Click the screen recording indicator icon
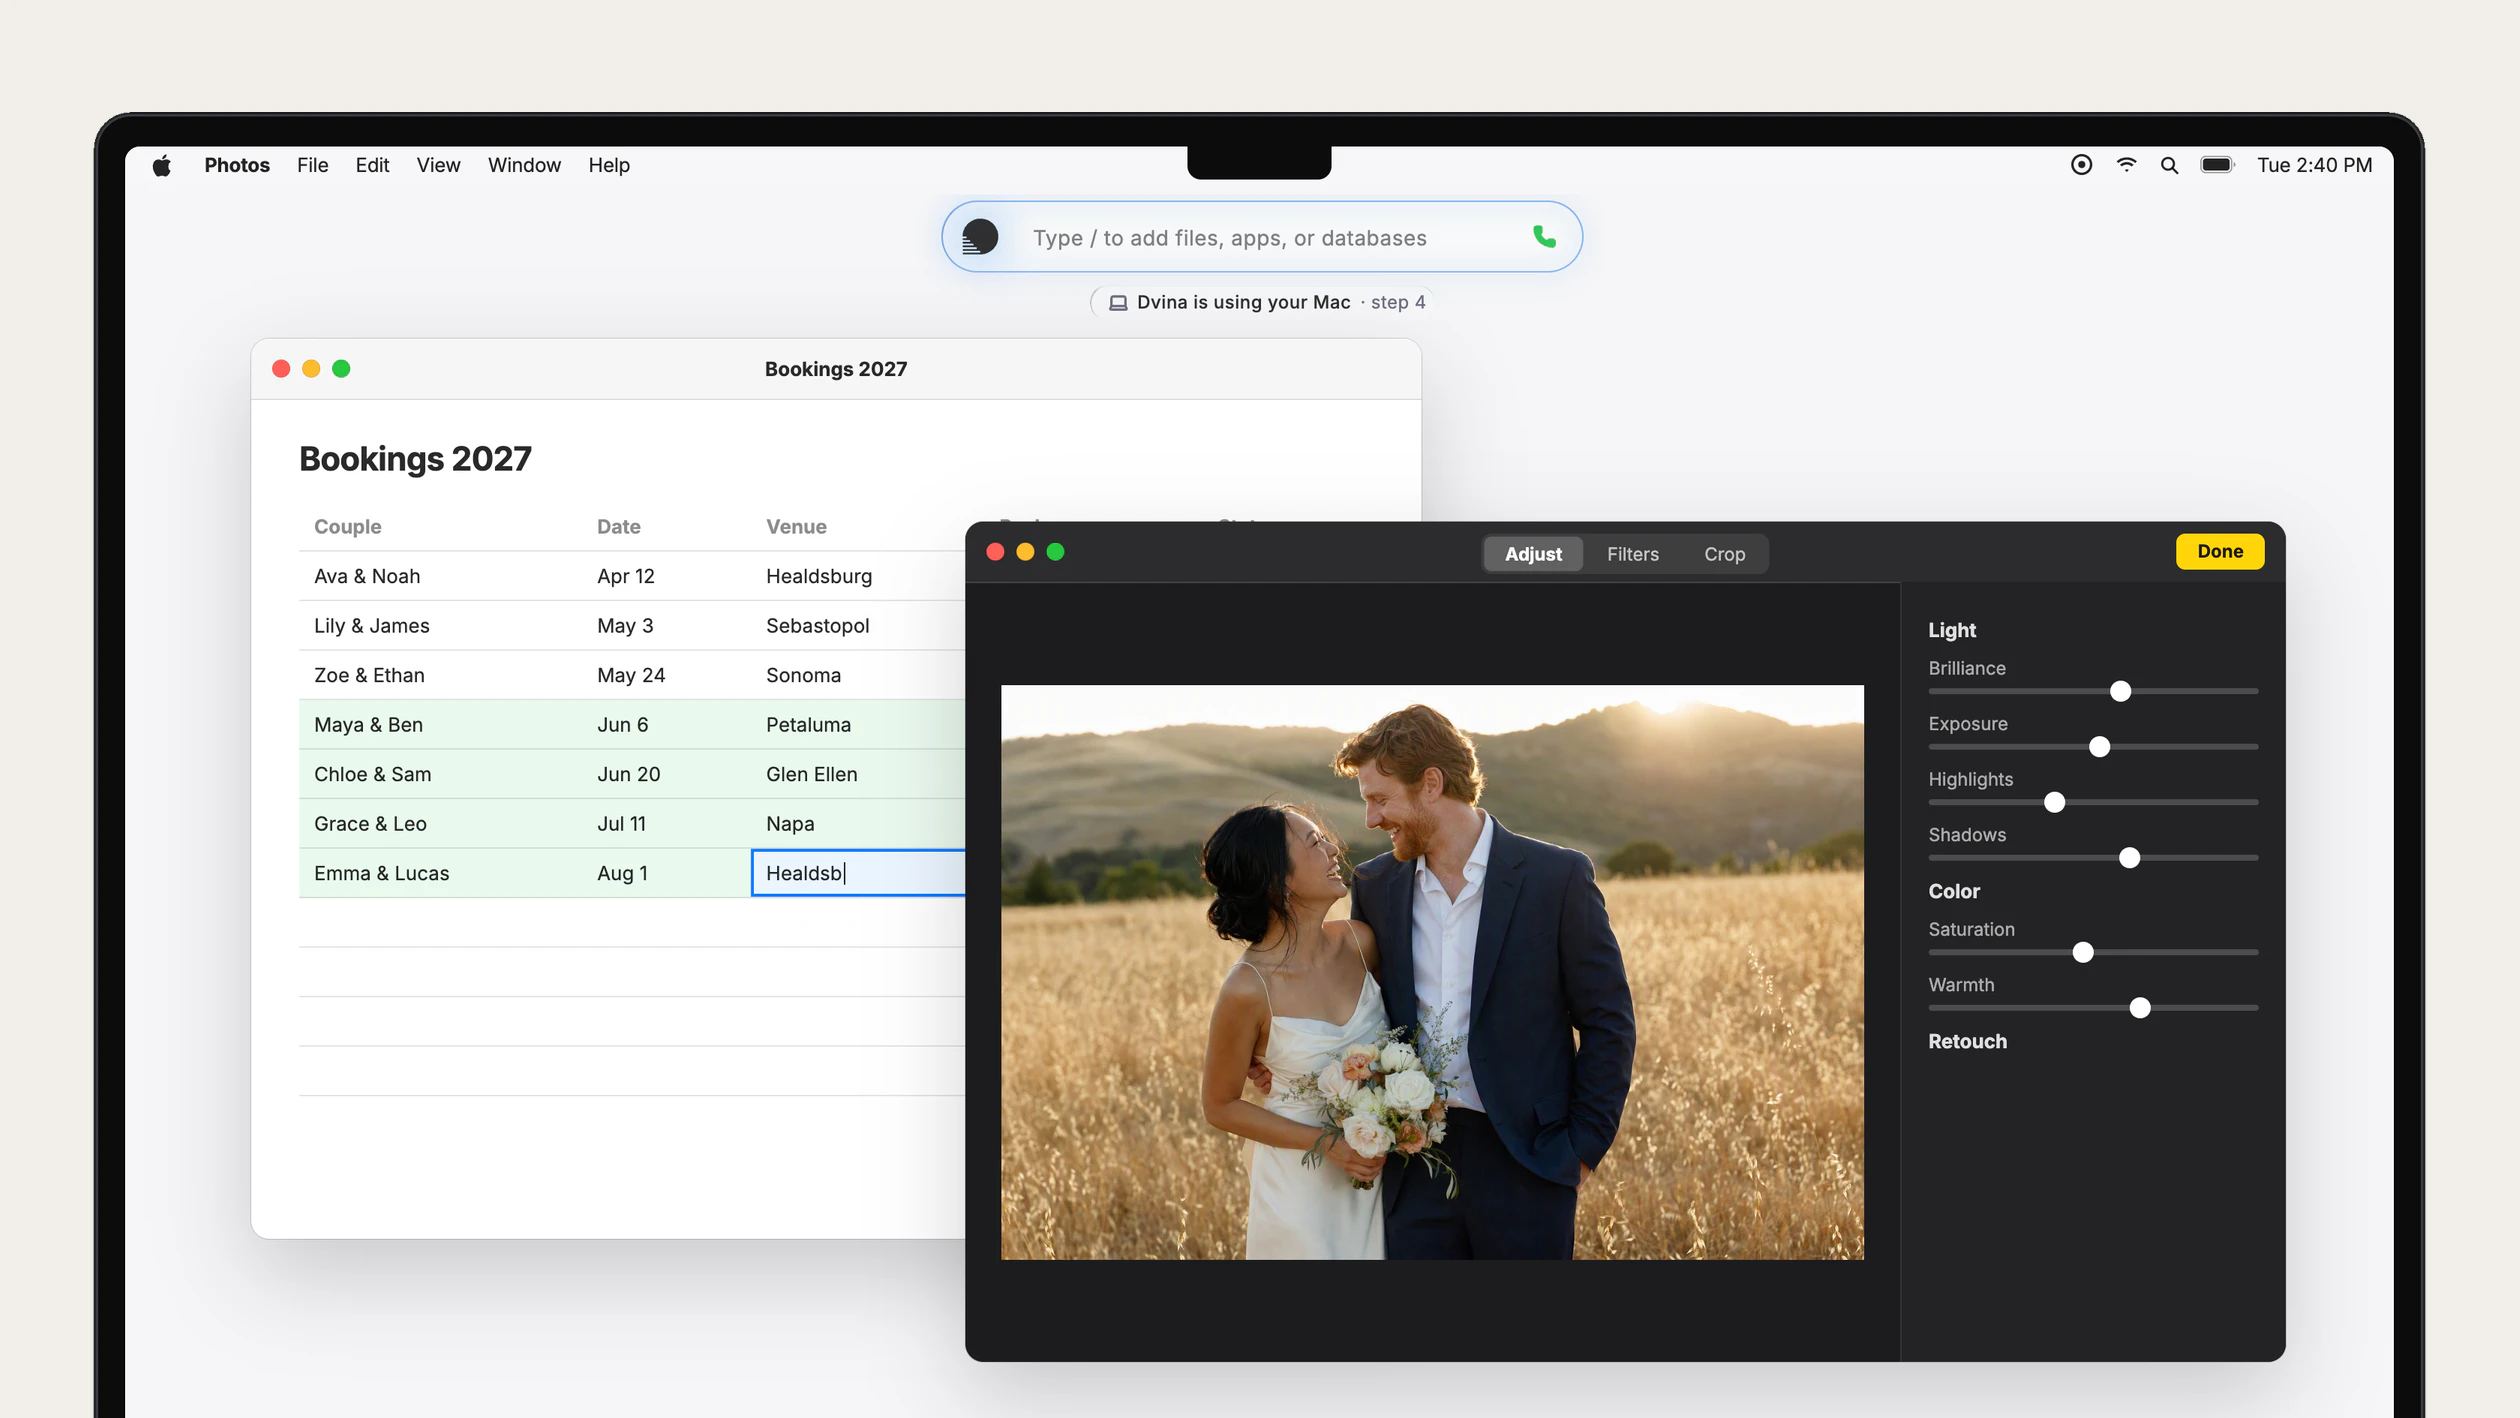The height and width of the screenshot is (1418, 2520). pyautogui.click(x=2081, y=165)
